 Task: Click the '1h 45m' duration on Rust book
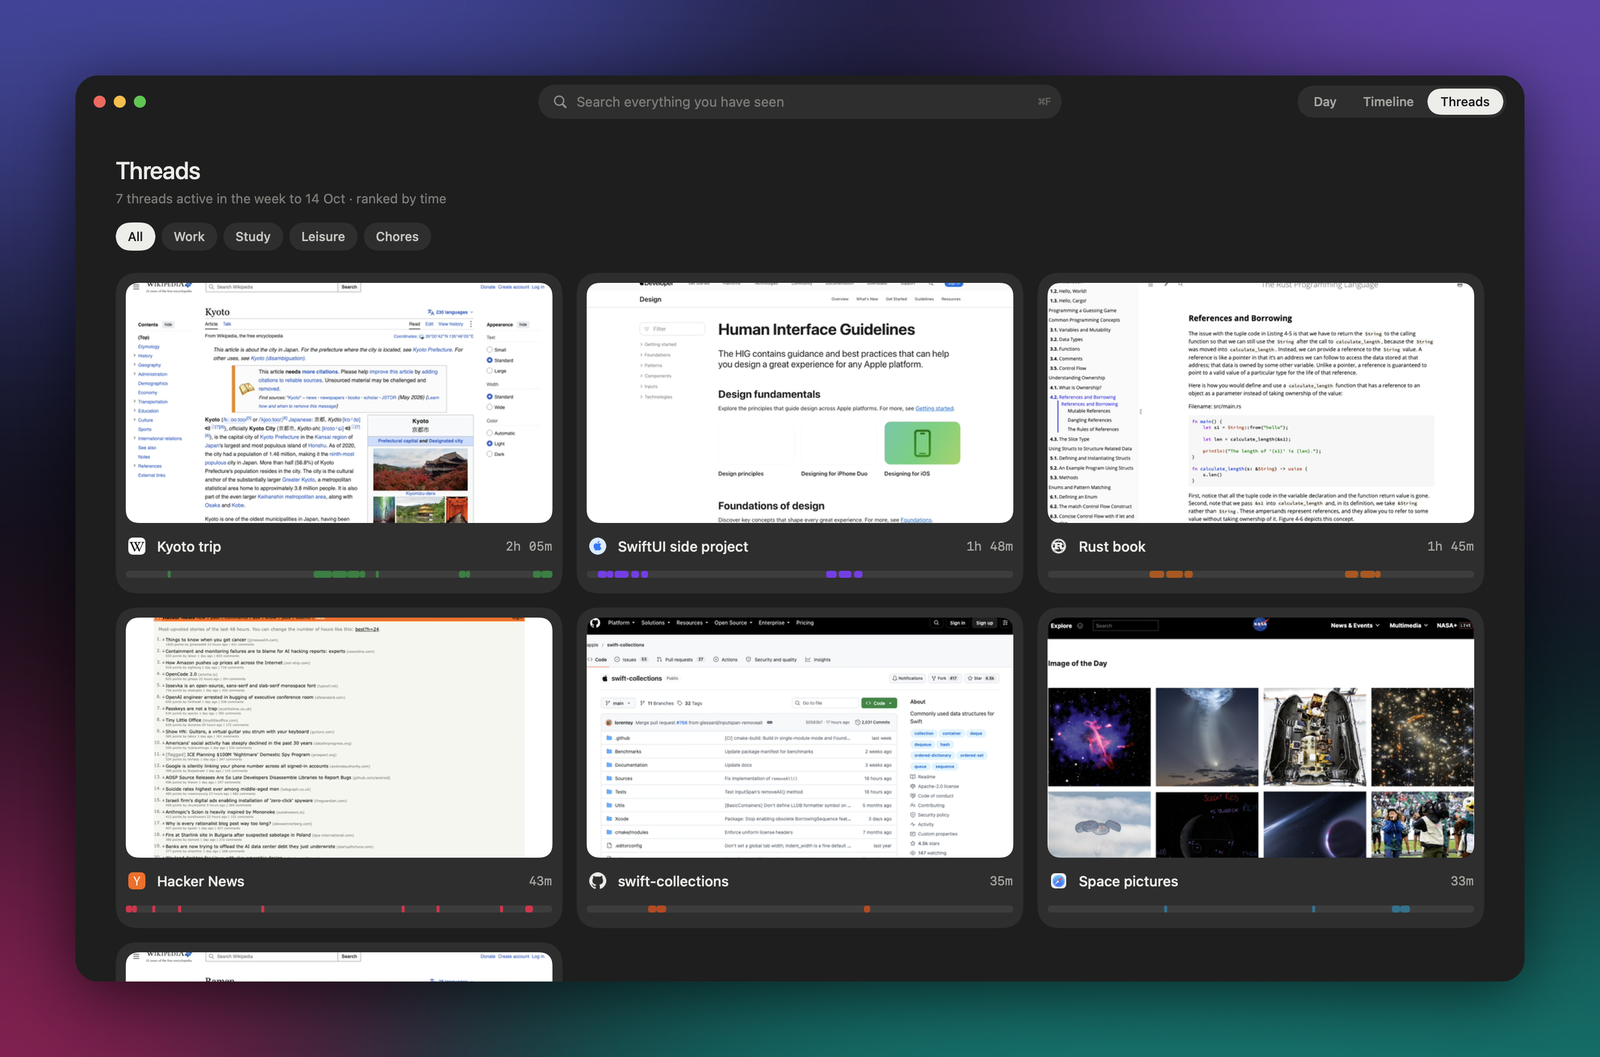[x=1450, y=547]
